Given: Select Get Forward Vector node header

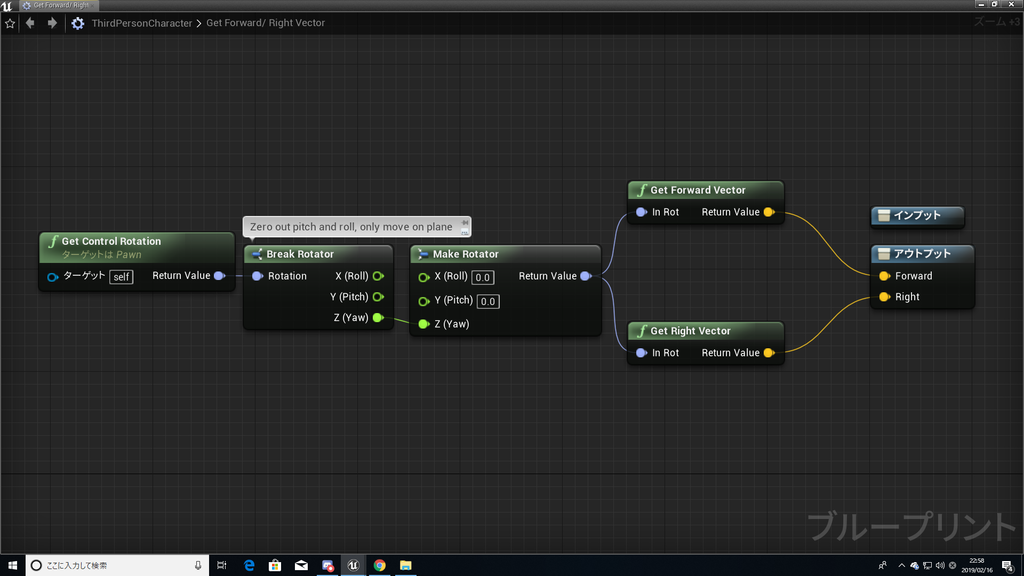Looking at the screenshot, I should click(705, 190).
